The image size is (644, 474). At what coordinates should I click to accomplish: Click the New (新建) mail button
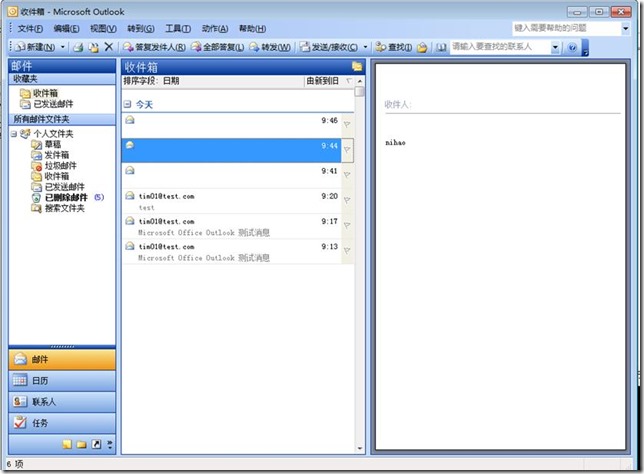click(35, 47)
